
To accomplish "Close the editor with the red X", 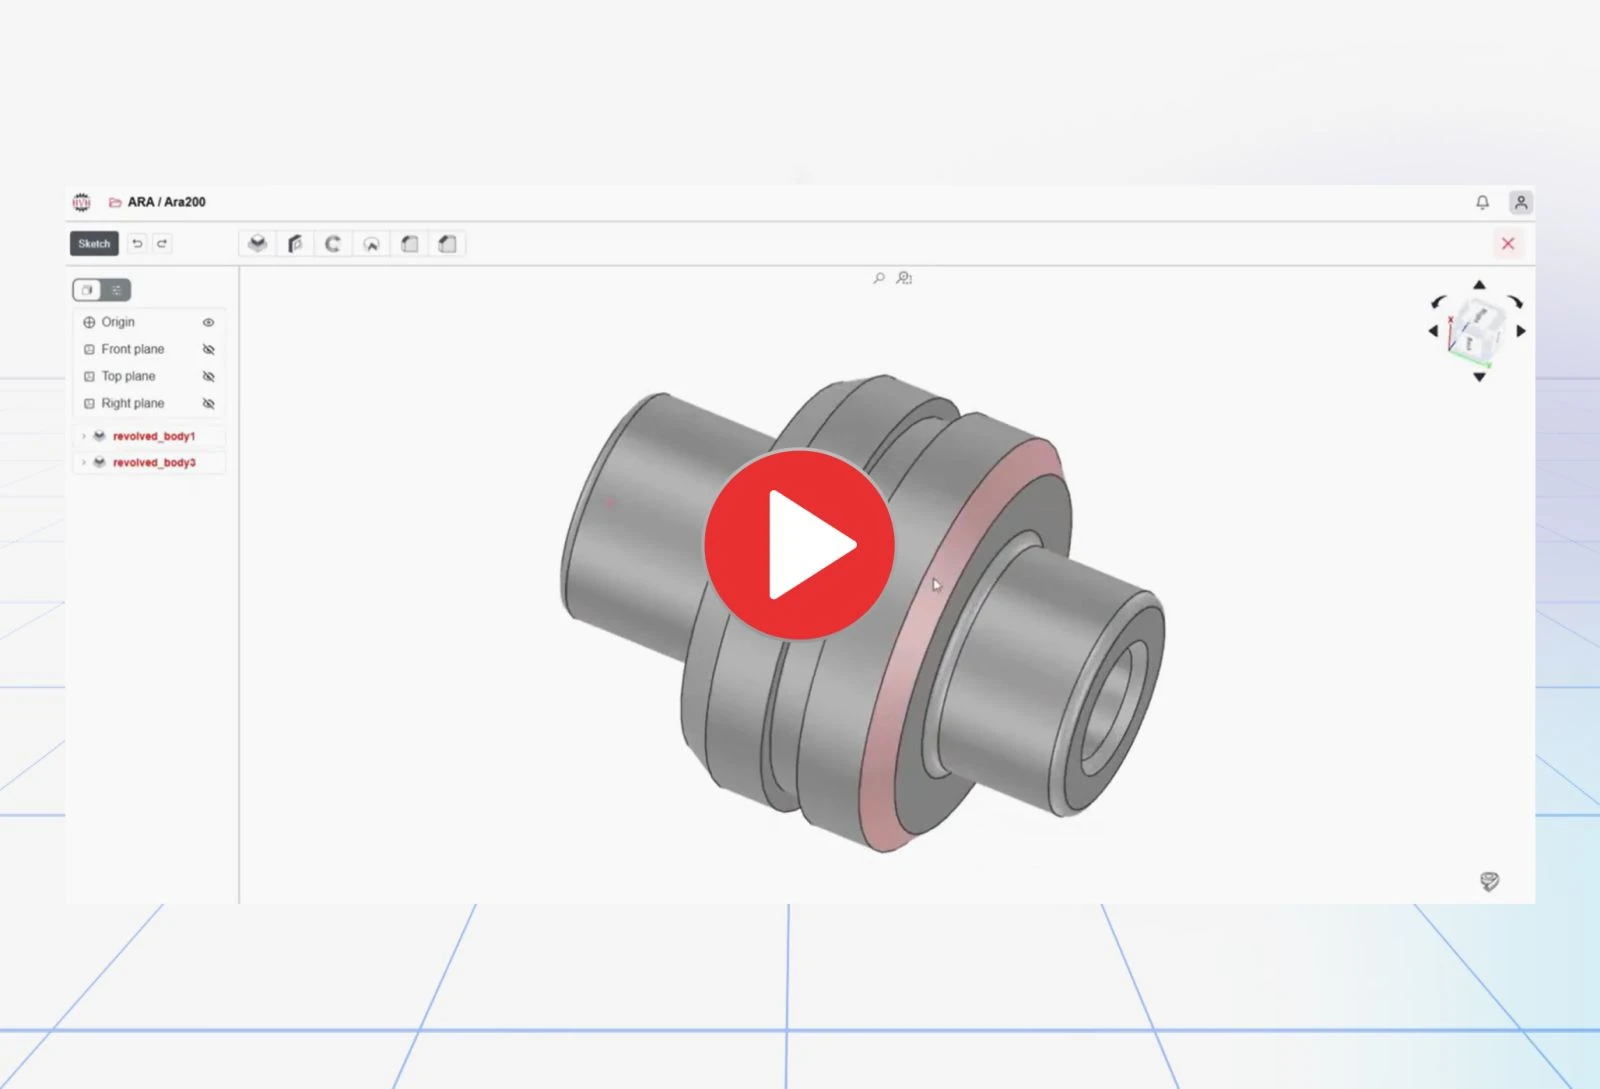I will 1508,244.
